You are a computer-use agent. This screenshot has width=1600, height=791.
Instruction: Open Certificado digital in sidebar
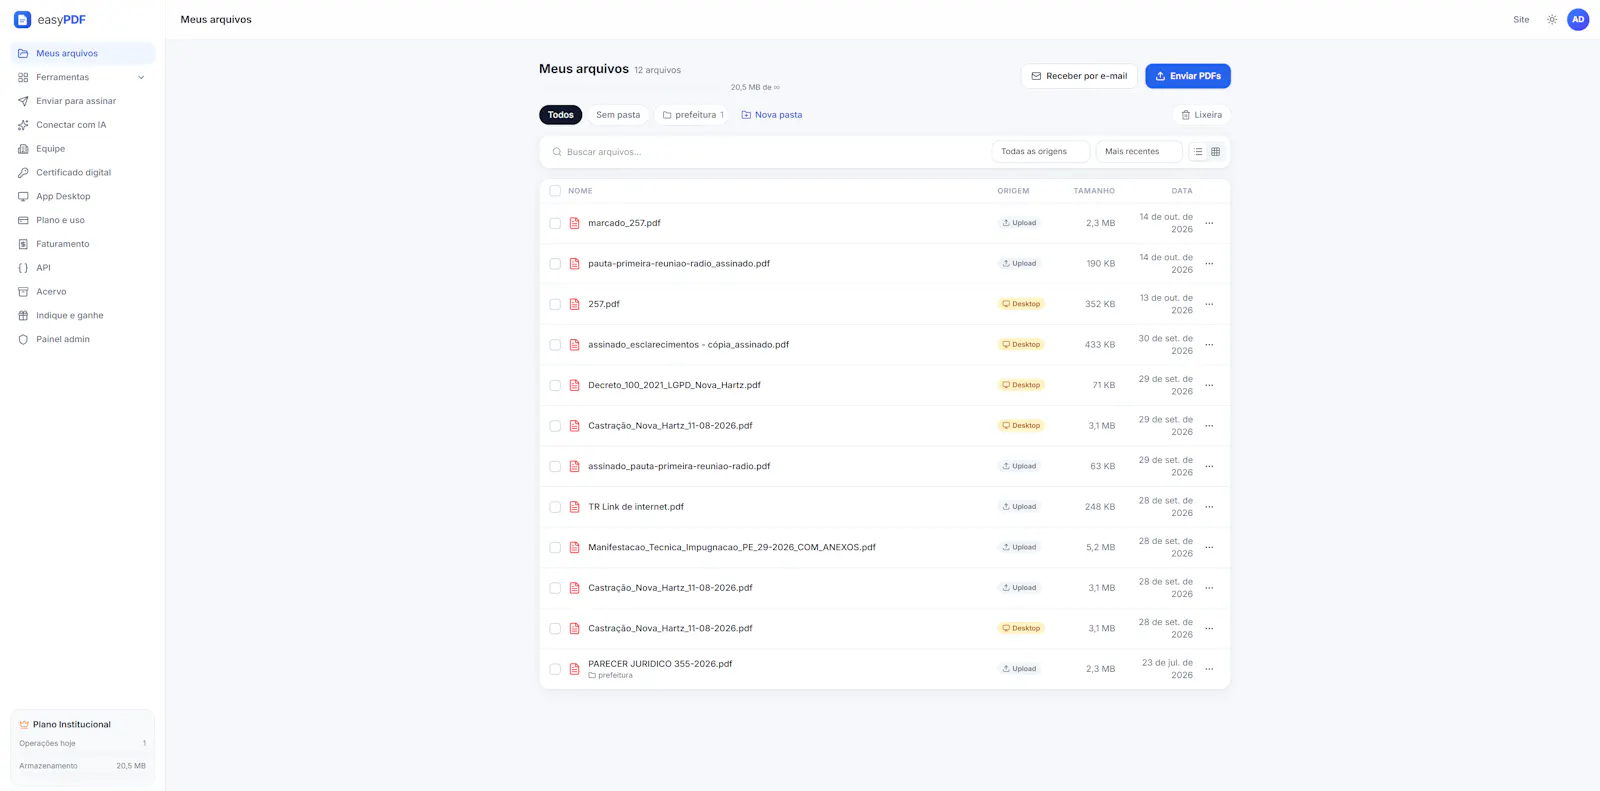[x=82, y=172]
